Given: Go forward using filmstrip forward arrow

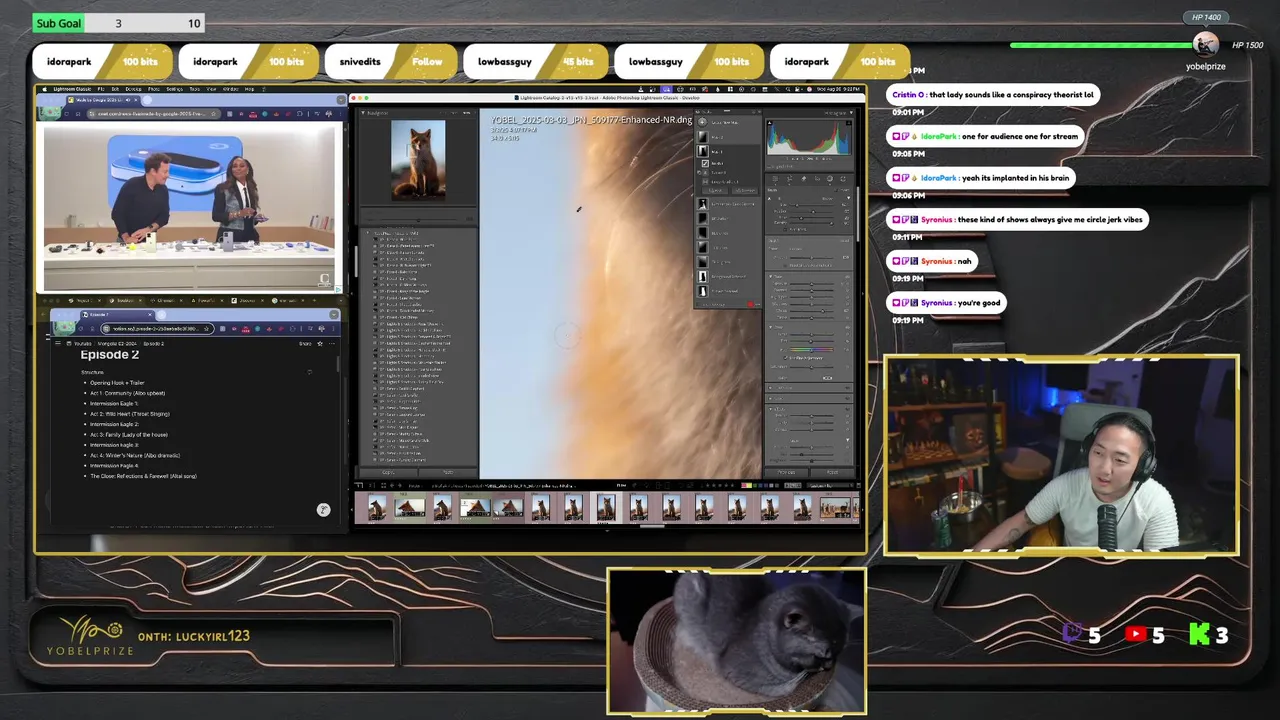Looking at the screenshot, I should click(400, 486).
